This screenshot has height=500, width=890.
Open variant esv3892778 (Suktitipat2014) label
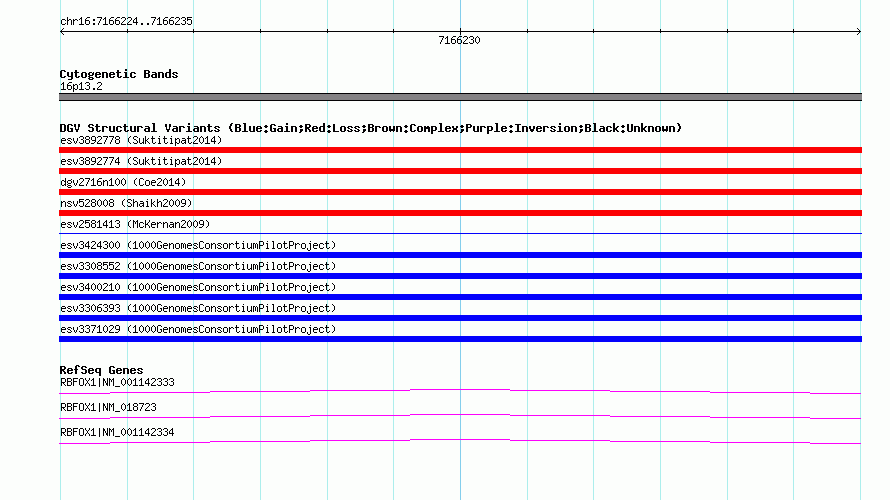pos(141,140)
